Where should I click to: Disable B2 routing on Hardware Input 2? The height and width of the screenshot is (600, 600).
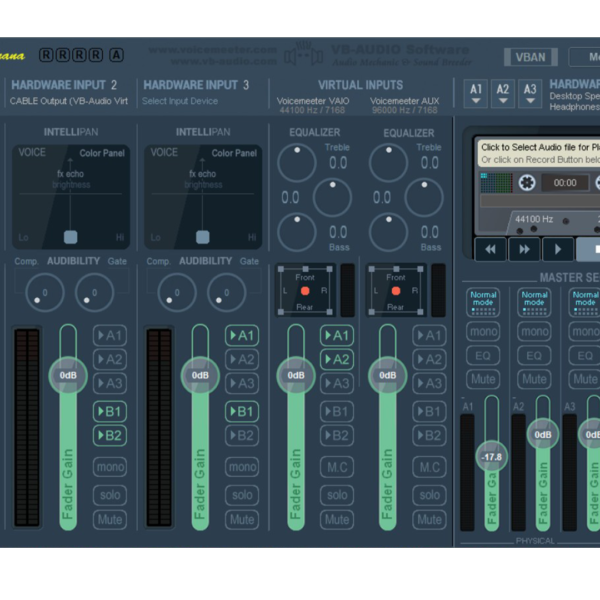coord(110,435)
